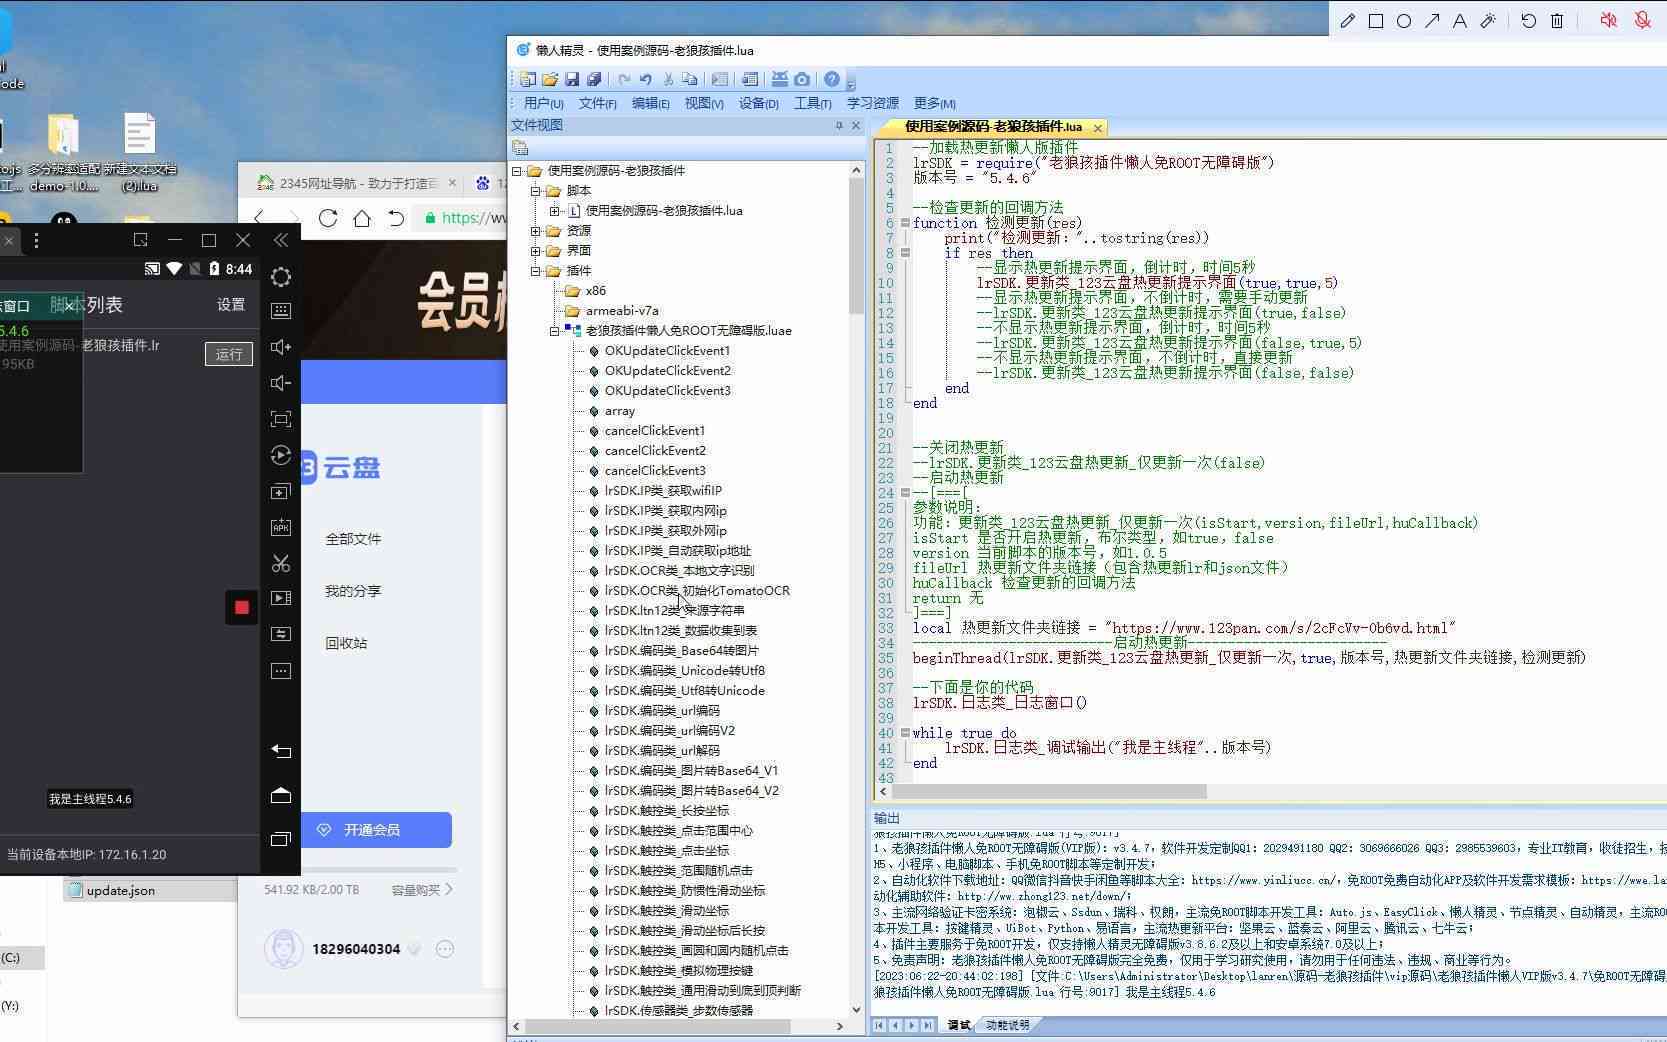Click the emulator Android home button
Viewport: 1667px width, 1042px height.
(x=281, y=795)
